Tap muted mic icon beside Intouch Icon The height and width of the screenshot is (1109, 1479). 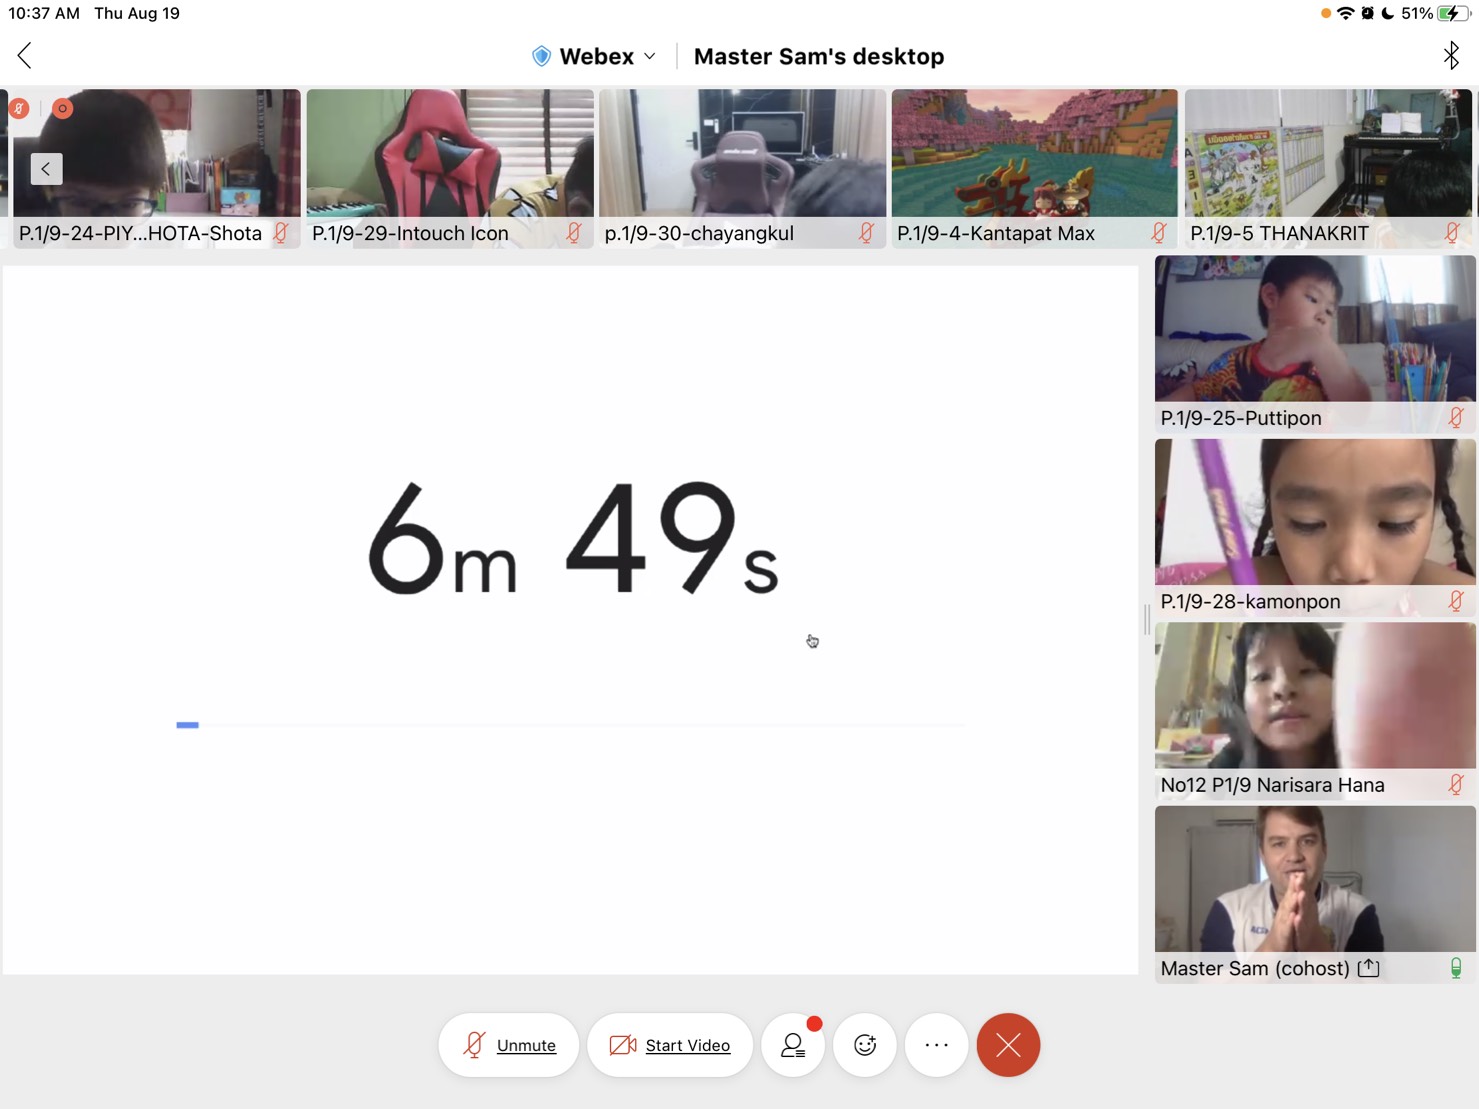coord(574,233)
